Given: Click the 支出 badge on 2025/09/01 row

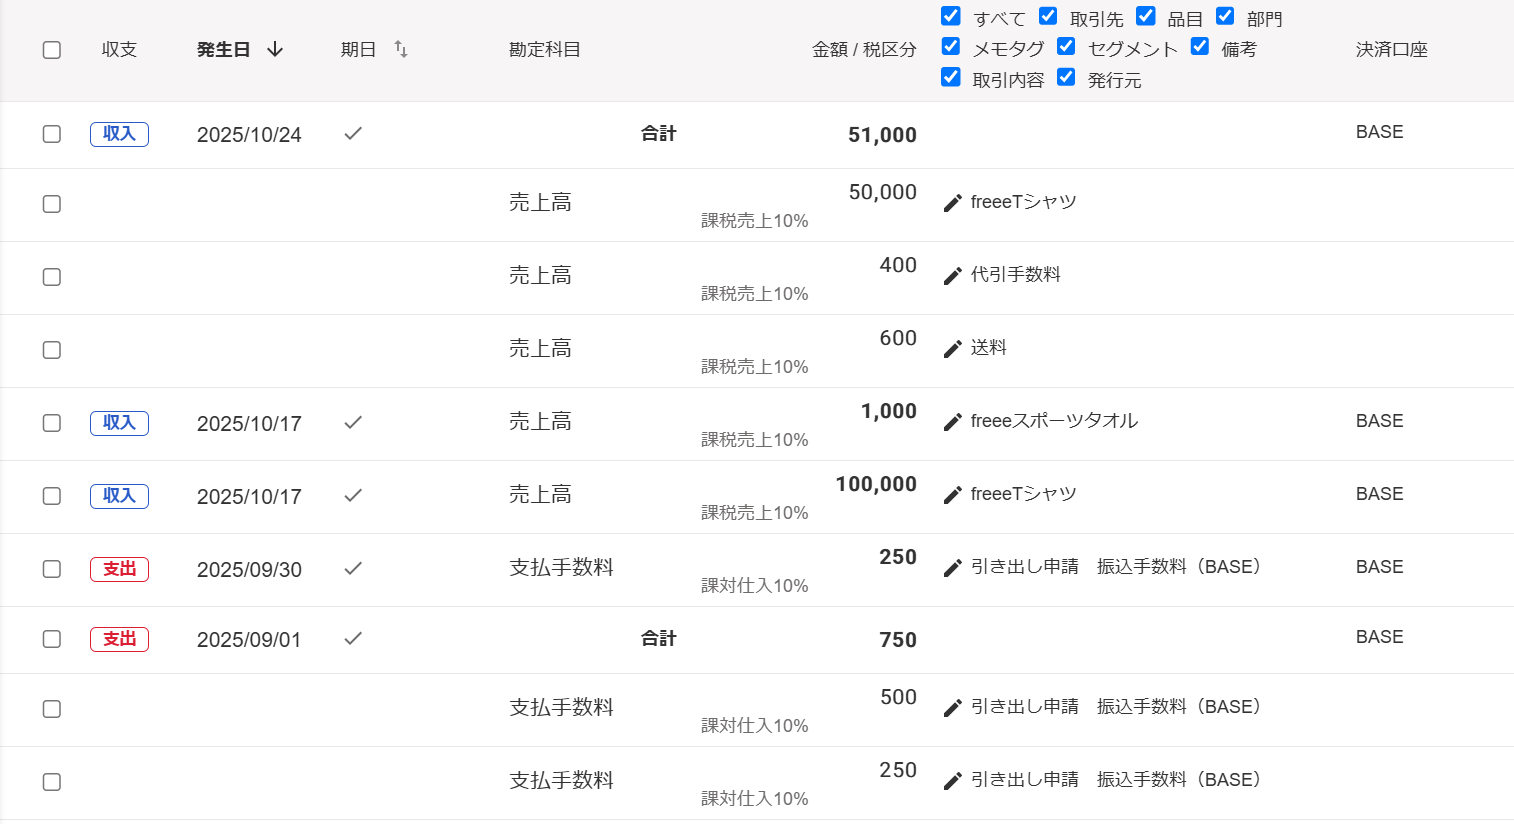Looking at the screenshot, I should 119,639.
